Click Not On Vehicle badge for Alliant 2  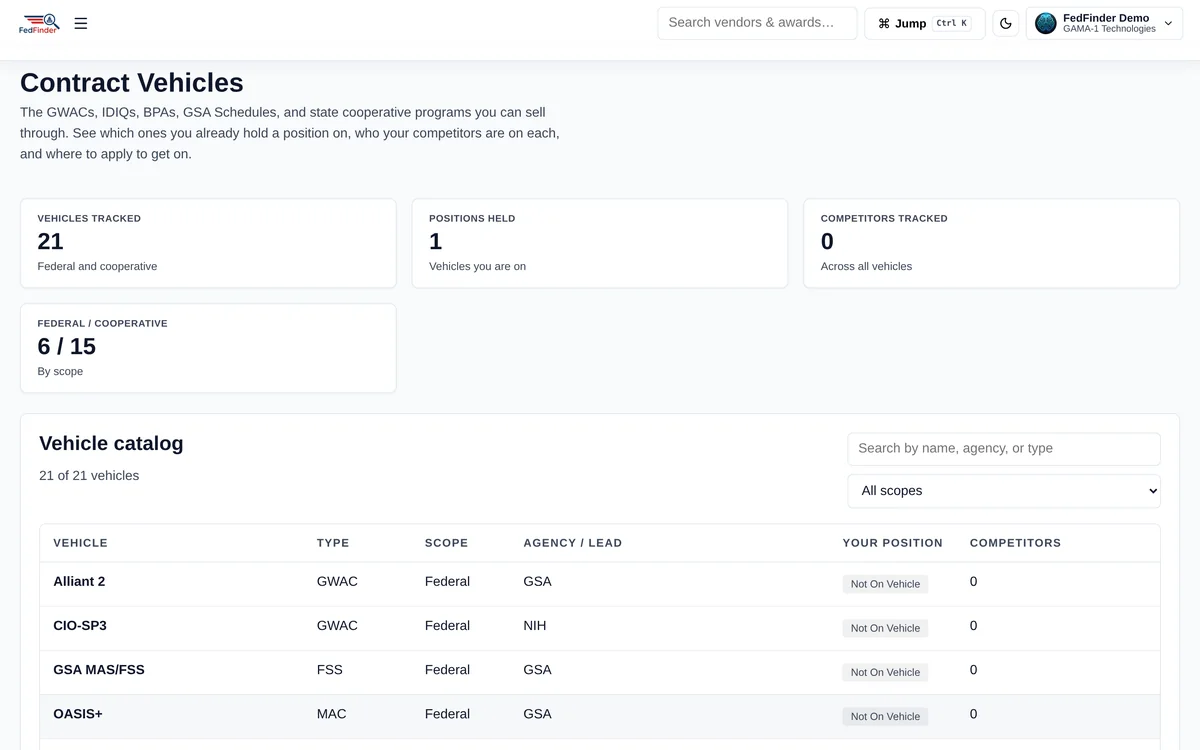coord(885,584)
